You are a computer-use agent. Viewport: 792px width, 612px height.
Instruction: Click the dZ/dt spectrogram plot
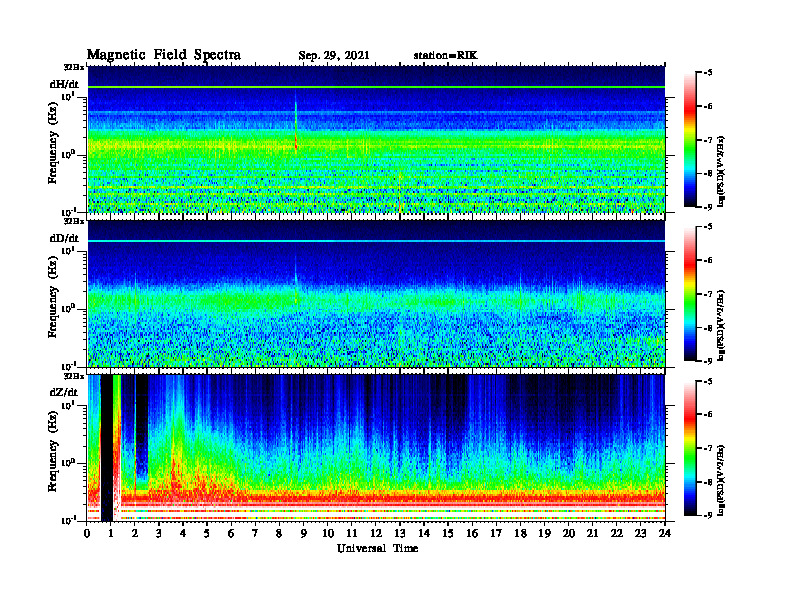[x=376, y=448]
